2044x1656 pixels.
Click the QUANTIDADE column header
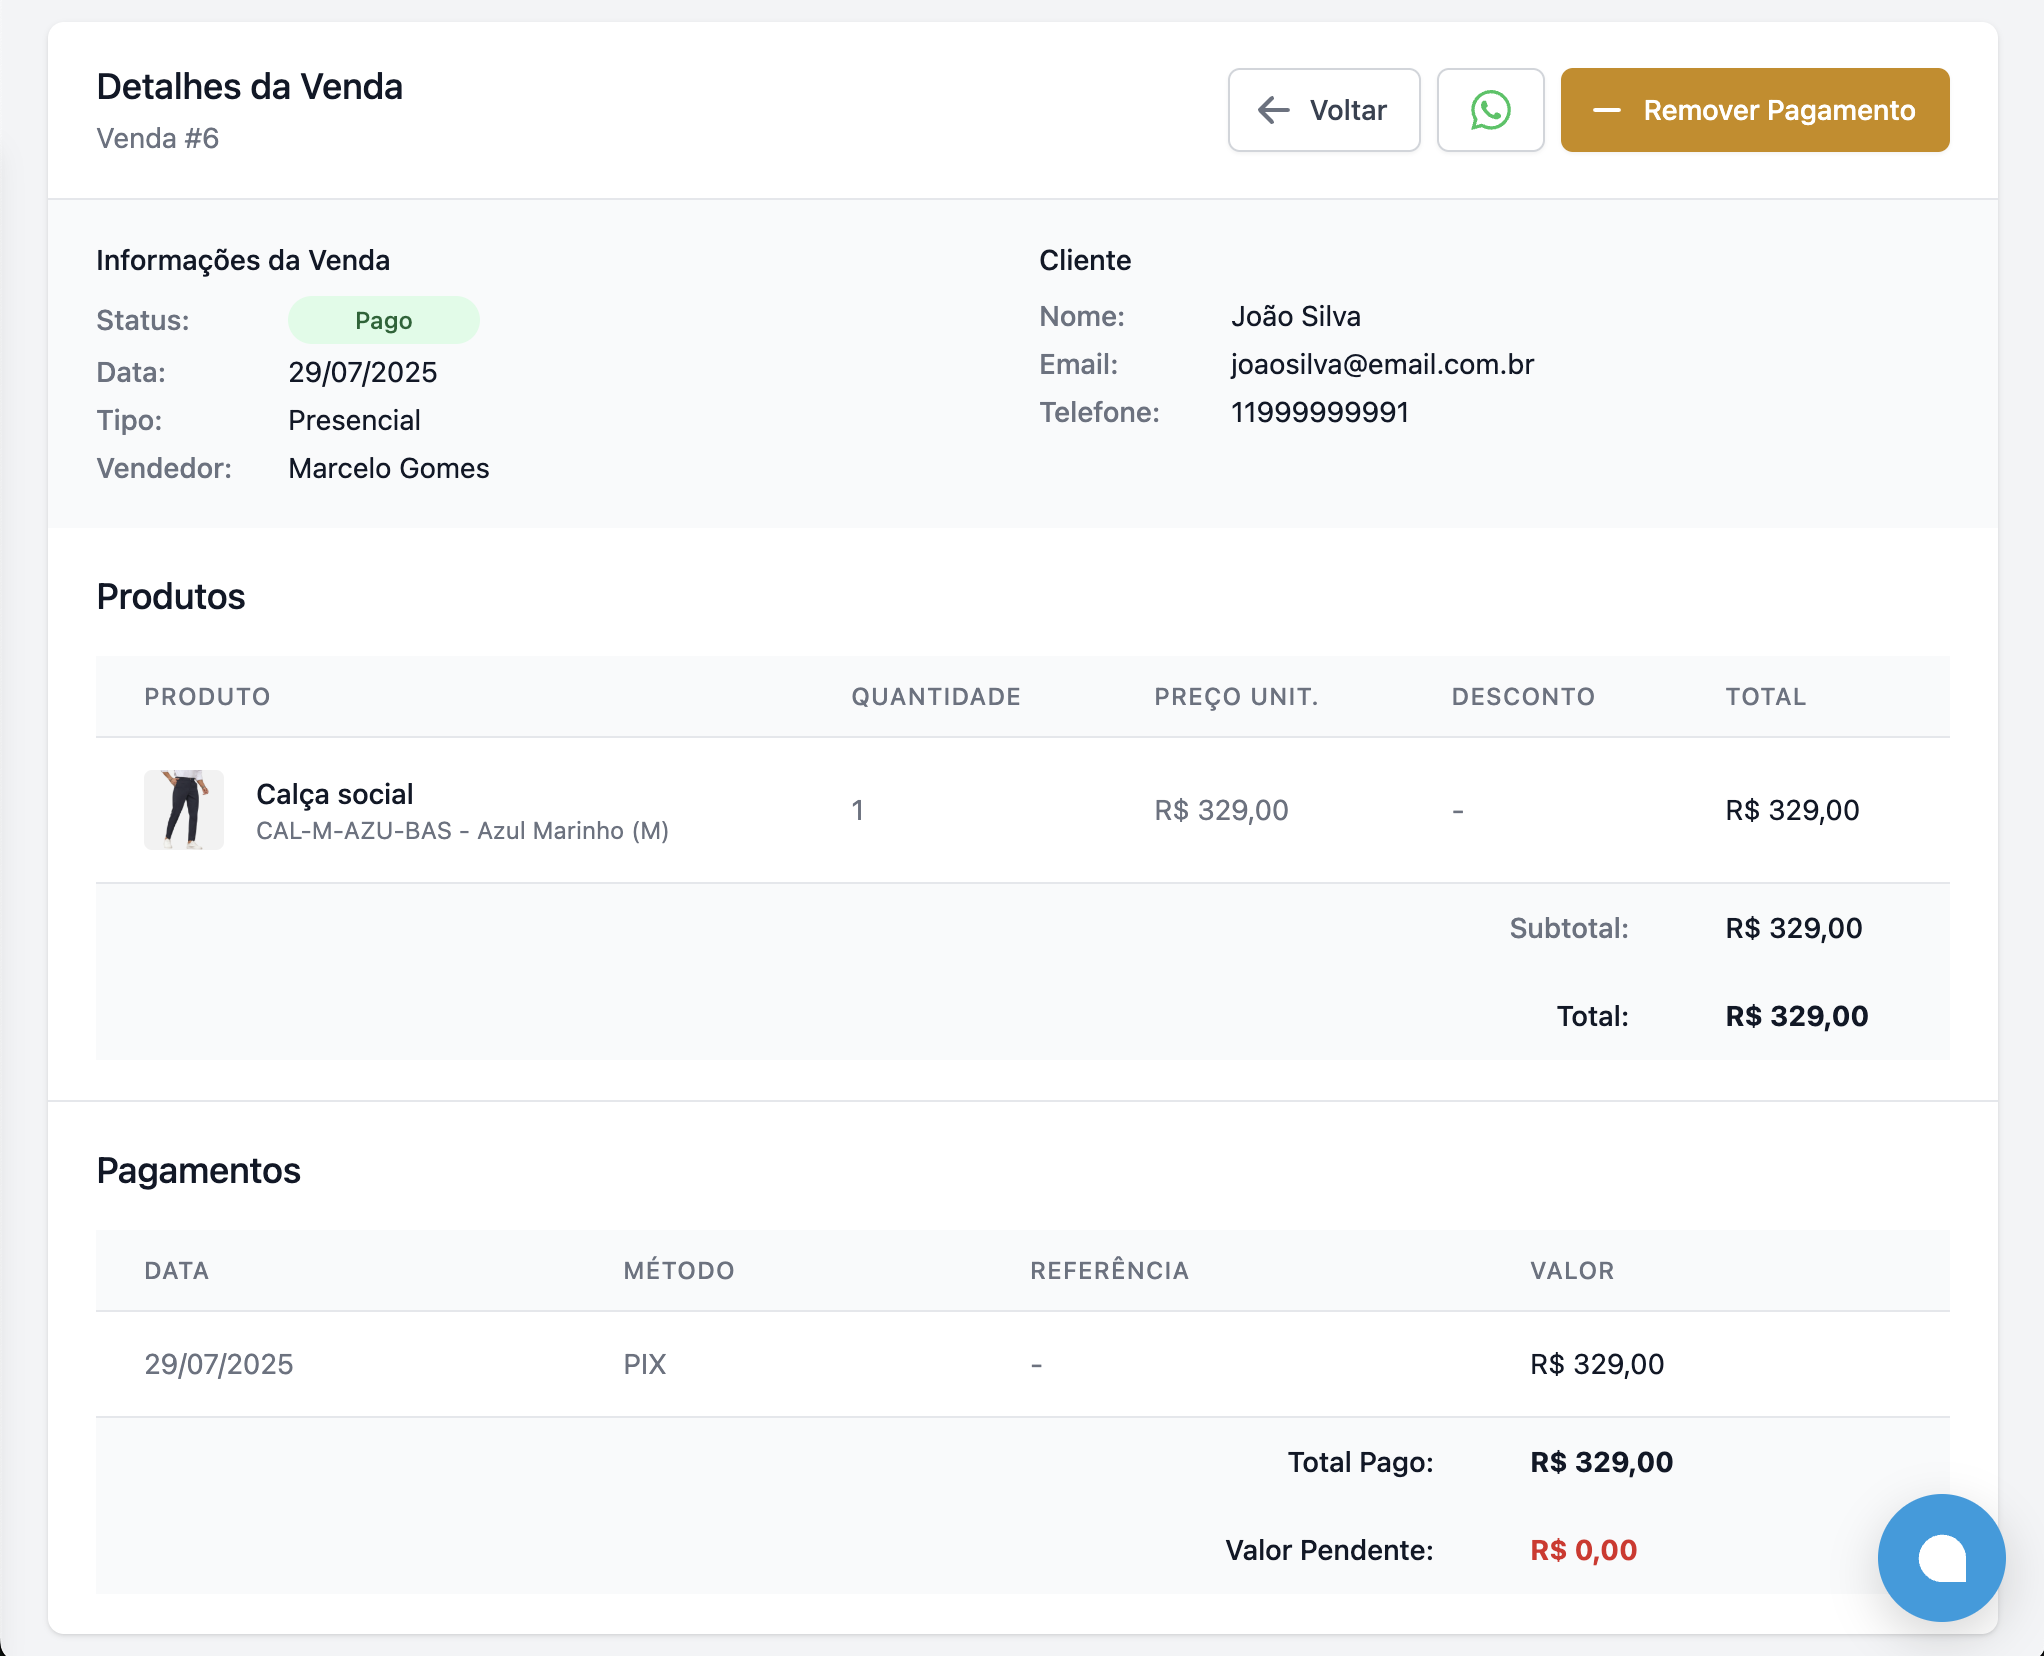click(935, 697)
